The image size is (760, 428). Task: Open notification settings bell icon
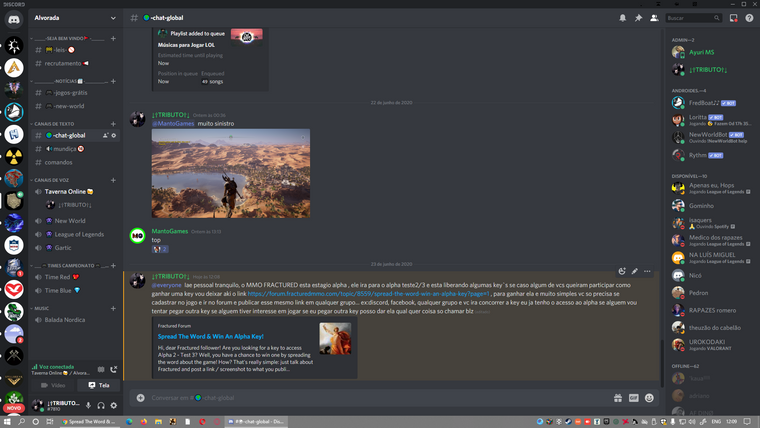[622, 18]
